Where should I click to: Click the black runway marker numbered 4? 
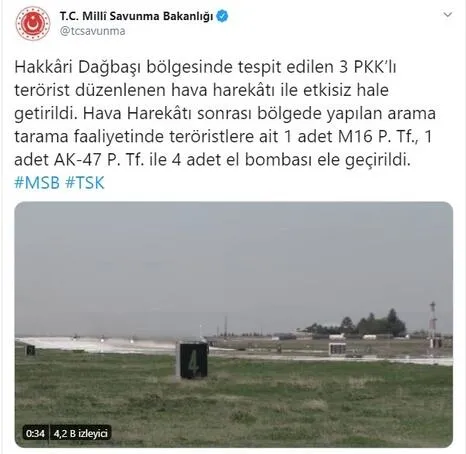point(192,361)
